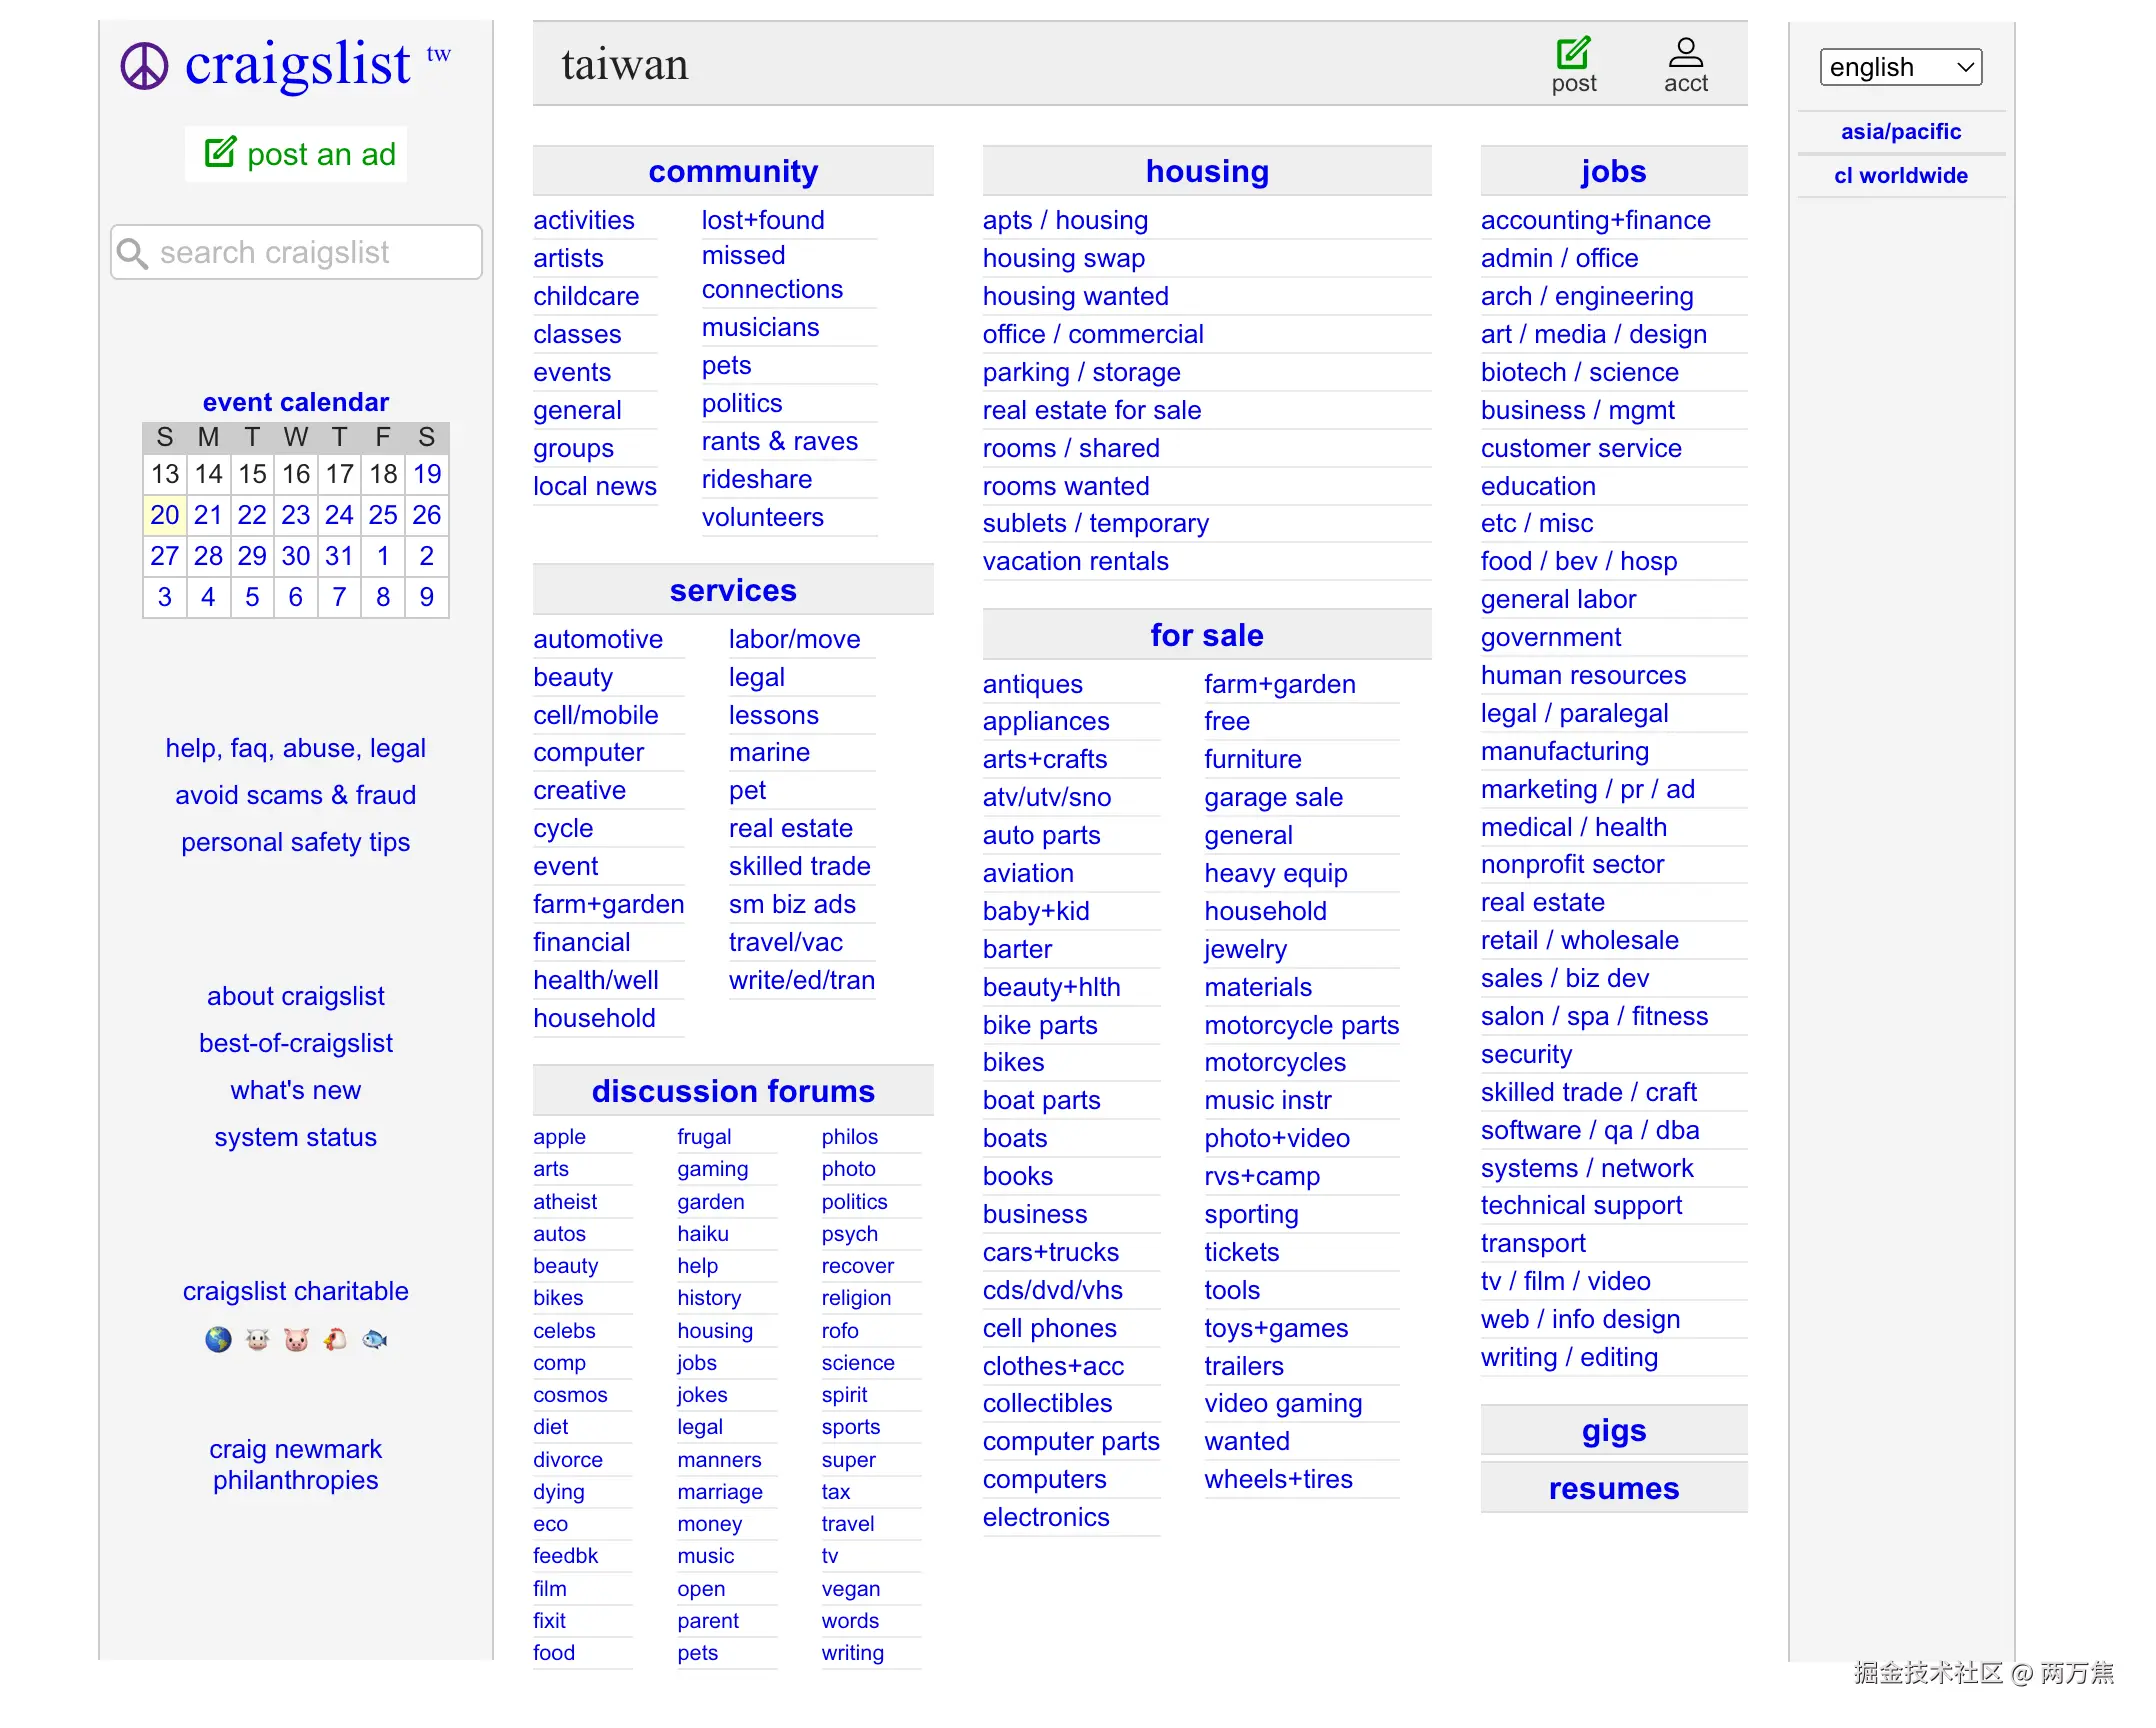2156x1728 pixels.
Task: Open the english language dropdown
Action: click(x=1899, y=67)
